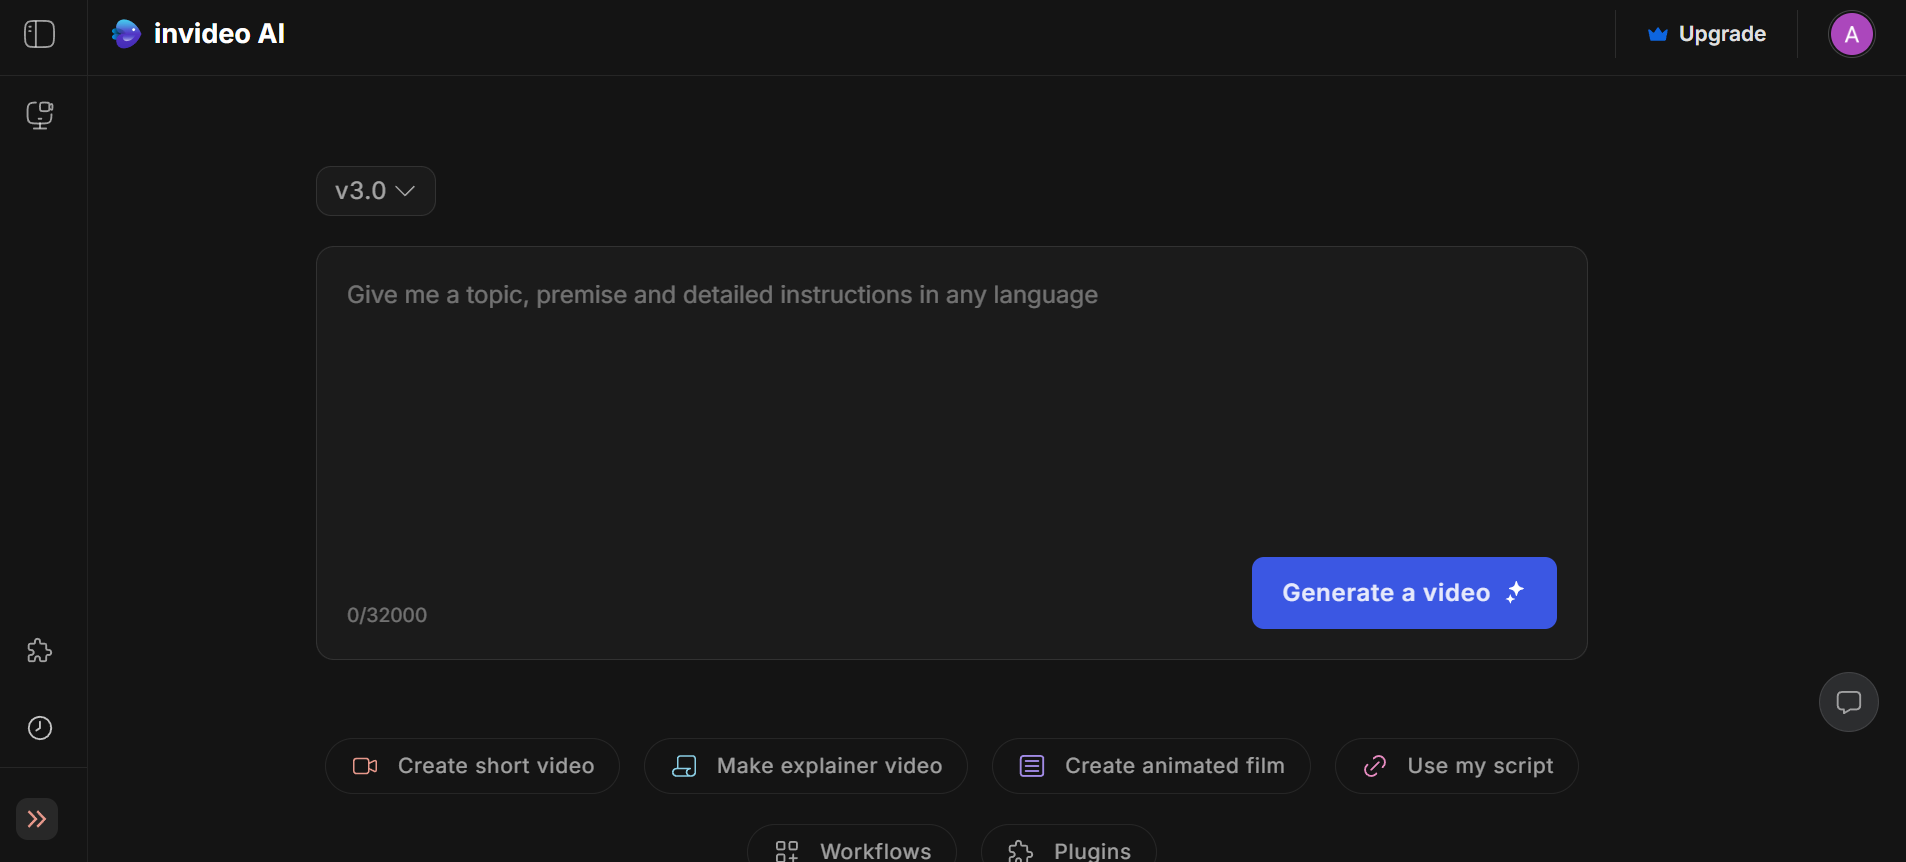Open history clock icon in sidebar
1906x862 pixels.
point(39,728)
